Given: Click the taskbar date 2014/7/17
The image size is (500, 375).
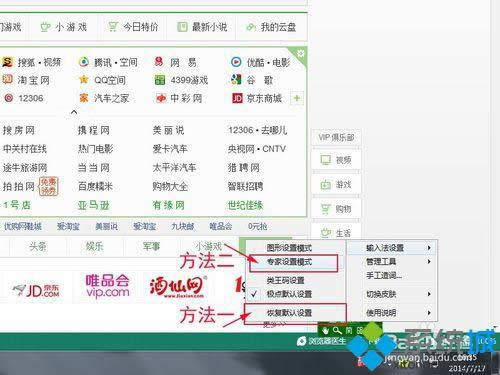Looking at the screenshot, I should coord(467,368).
